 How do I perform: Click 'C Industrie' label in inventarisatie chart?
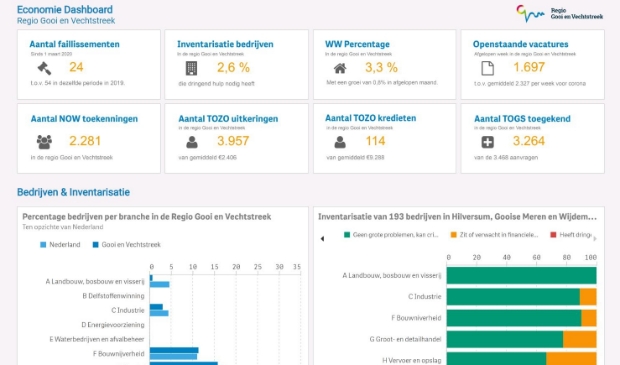pos(424,297)
